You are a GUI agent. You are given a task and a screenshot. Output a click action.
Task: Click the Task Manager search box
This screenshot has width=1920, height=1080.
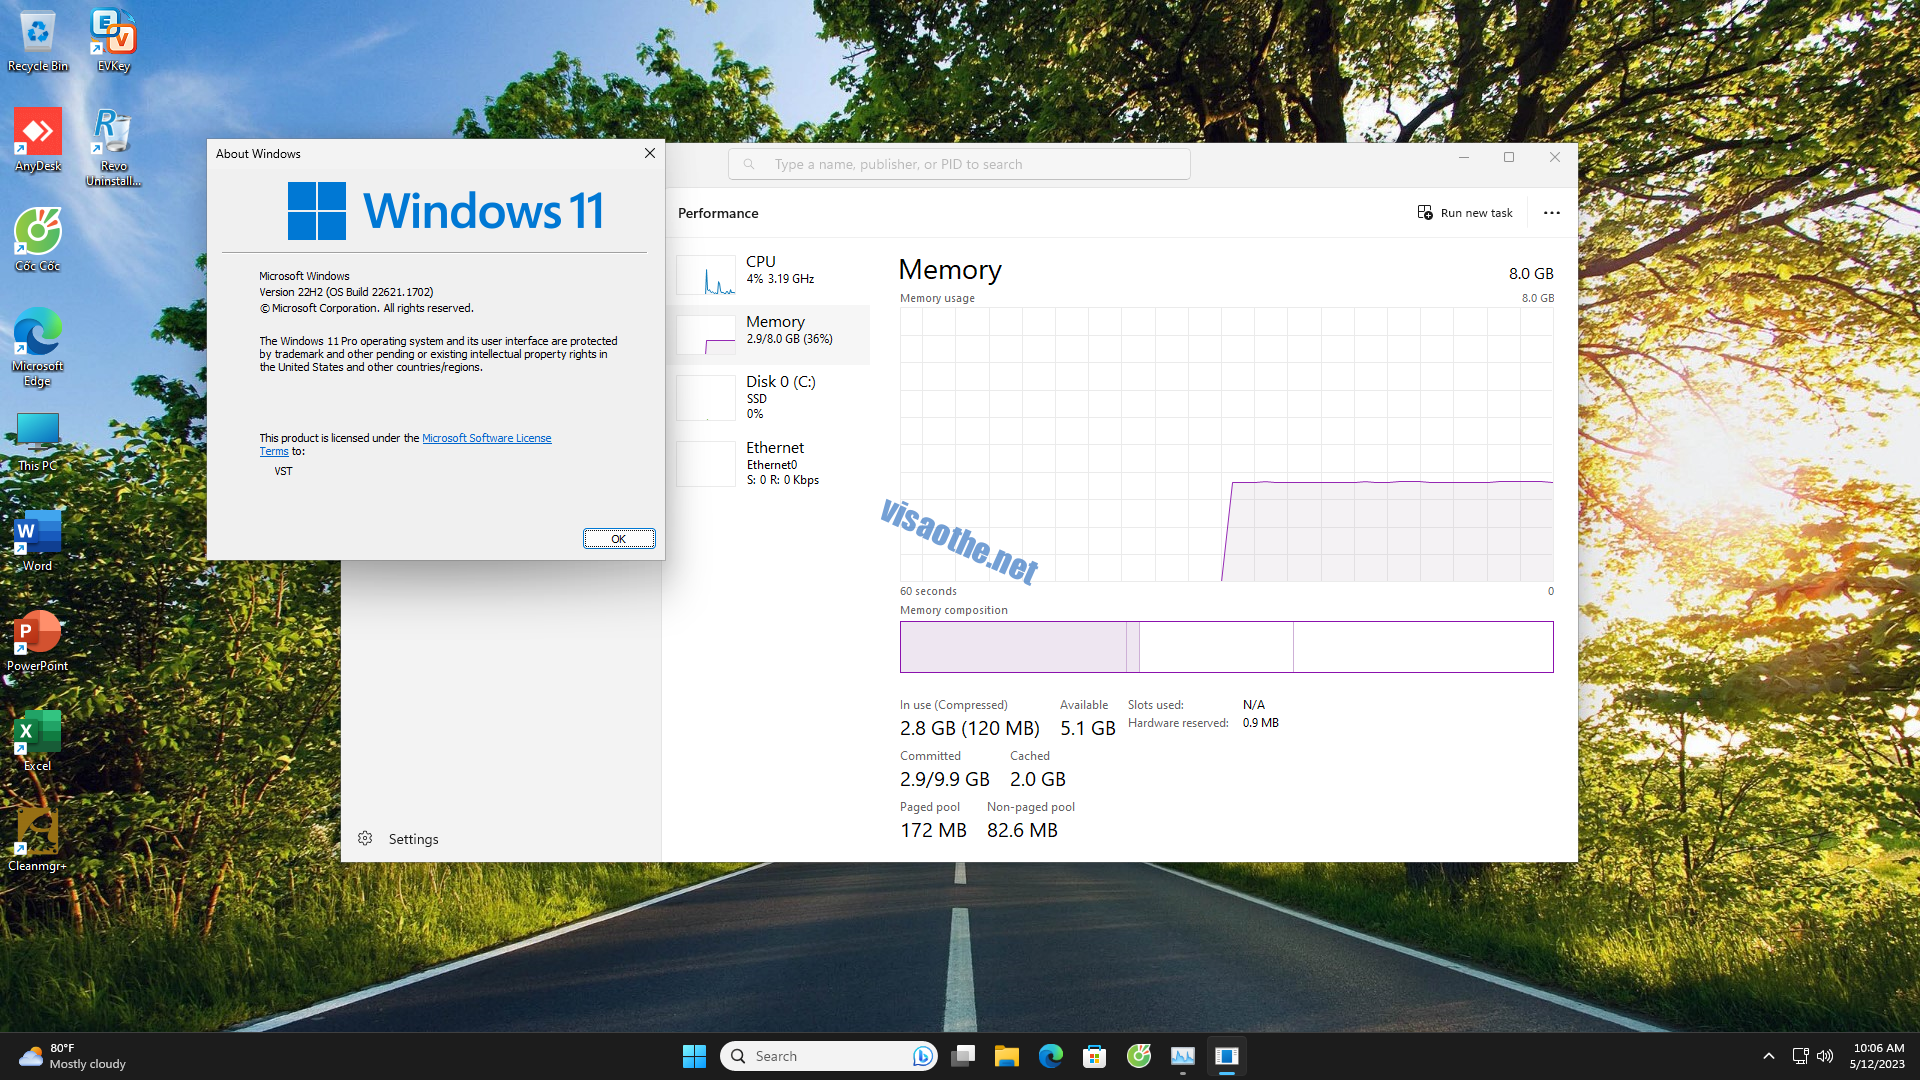(x=959, y=164)
